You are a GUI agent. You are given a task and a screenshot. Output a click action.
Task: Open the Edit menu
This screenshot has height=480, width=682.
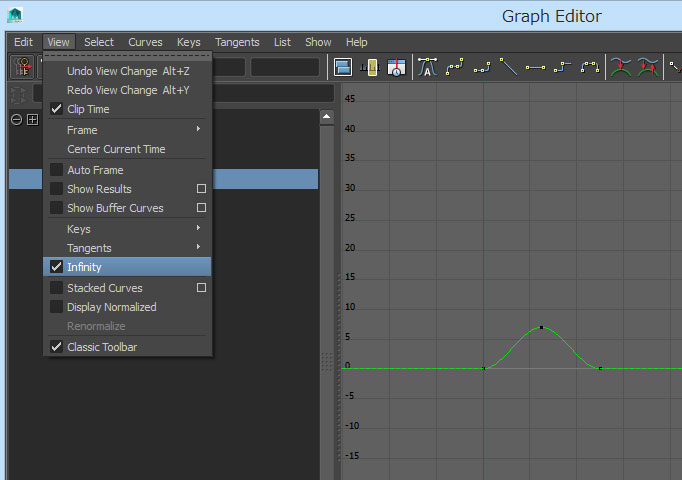click(23, 42)
